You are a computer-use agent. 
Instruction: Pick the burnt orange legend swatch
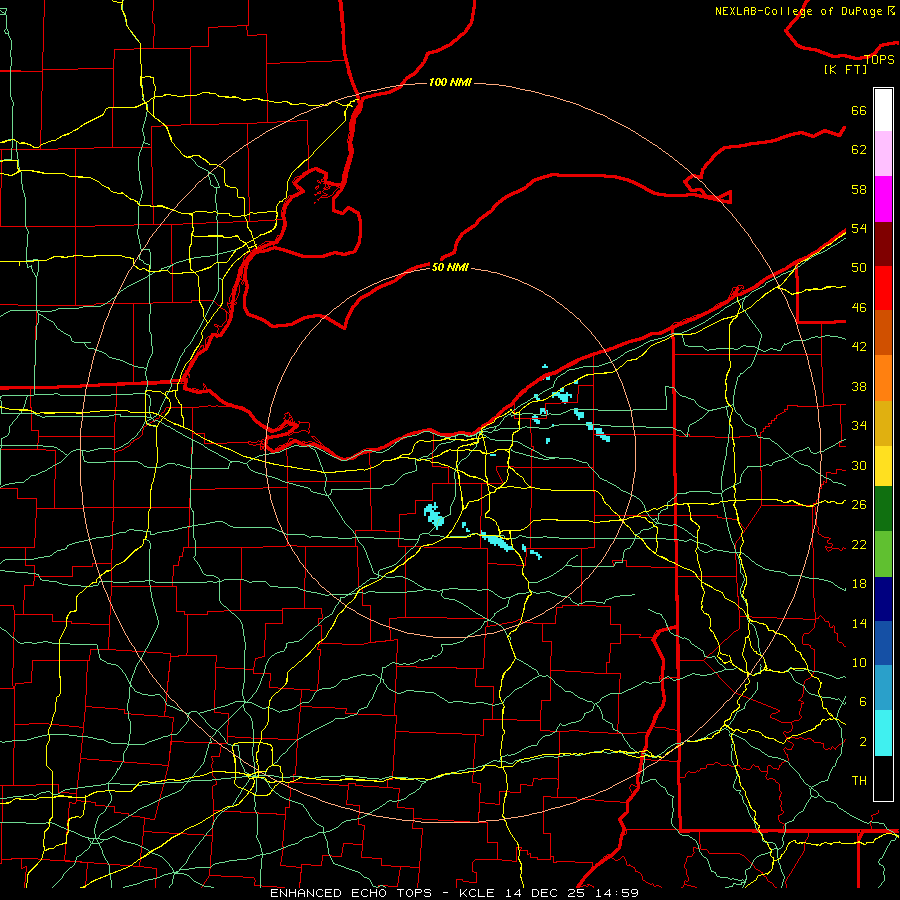[883, 332]
